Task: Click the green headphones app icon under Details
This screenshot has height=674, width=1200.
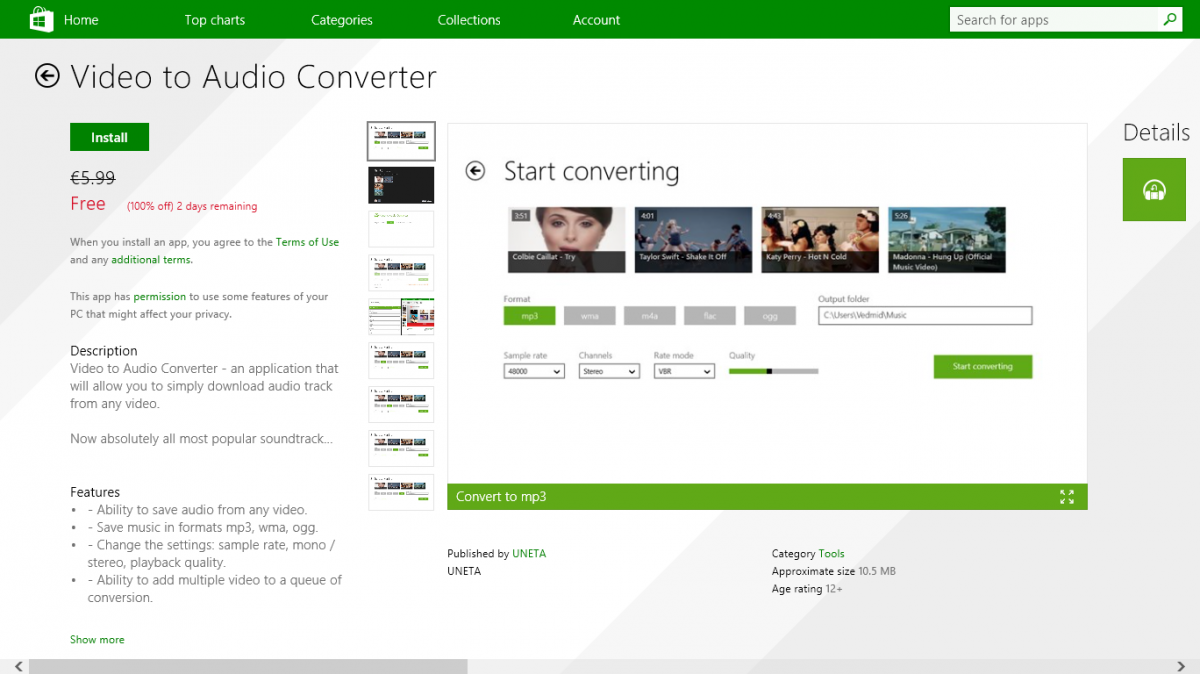Action: coord(1154,189)
